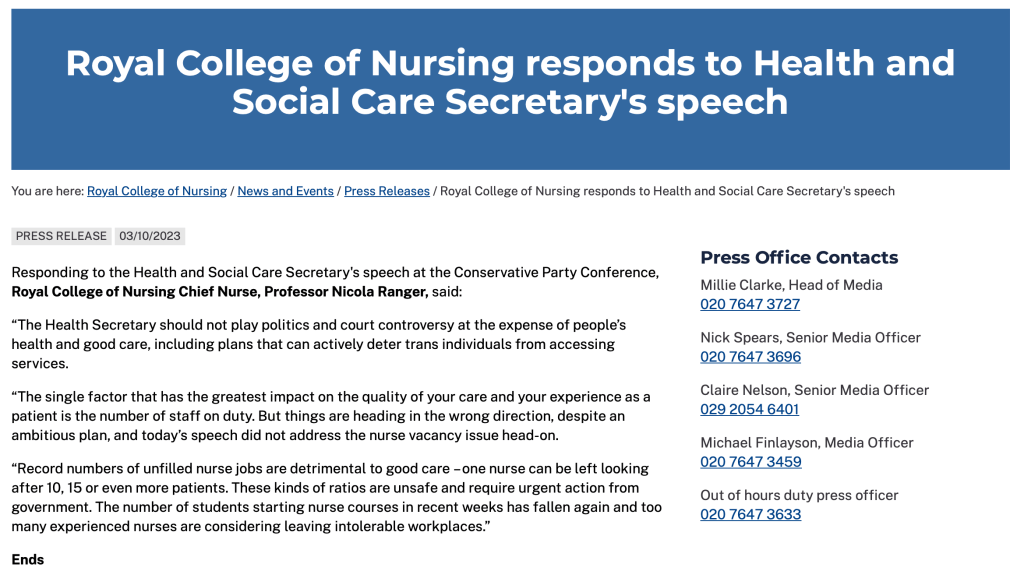Click the 'Out of hours duty press officer' label
The width and height of the screenshot is (1024, 571).
coord(799,495)
